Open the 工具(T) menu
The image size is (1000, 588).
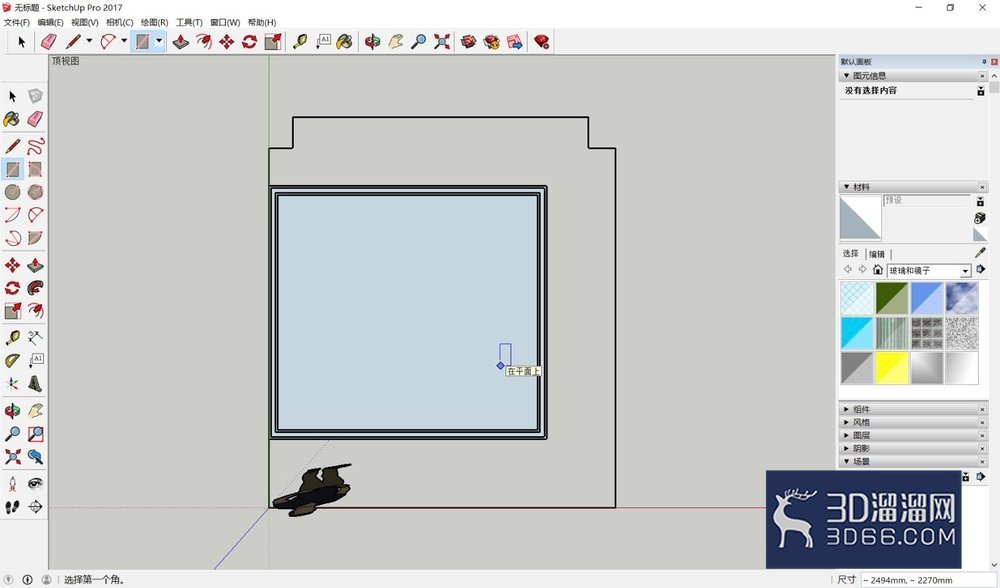point(189,22)
